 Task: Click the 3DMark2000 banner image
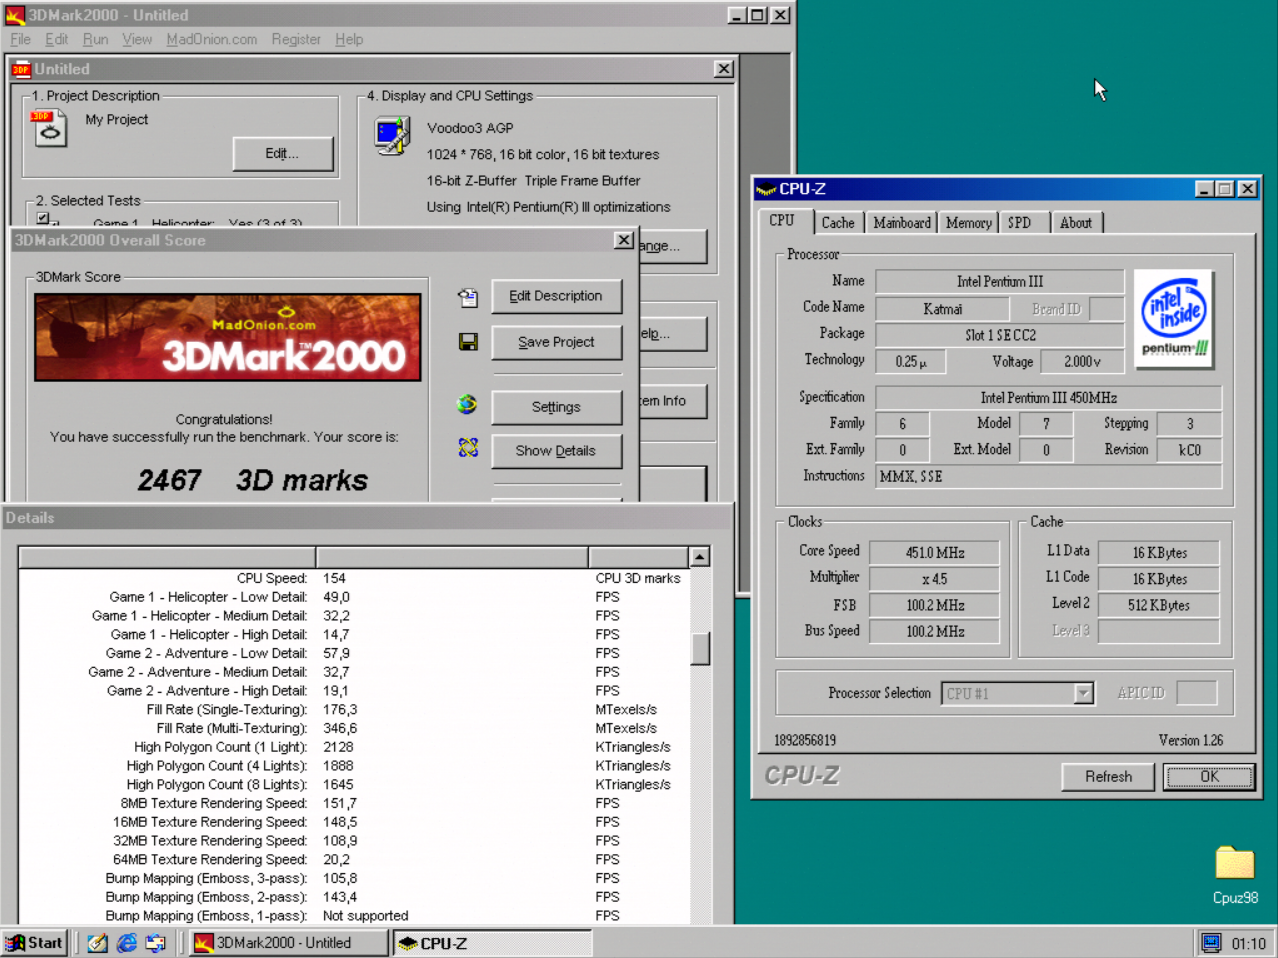click(x=228, y=337)
